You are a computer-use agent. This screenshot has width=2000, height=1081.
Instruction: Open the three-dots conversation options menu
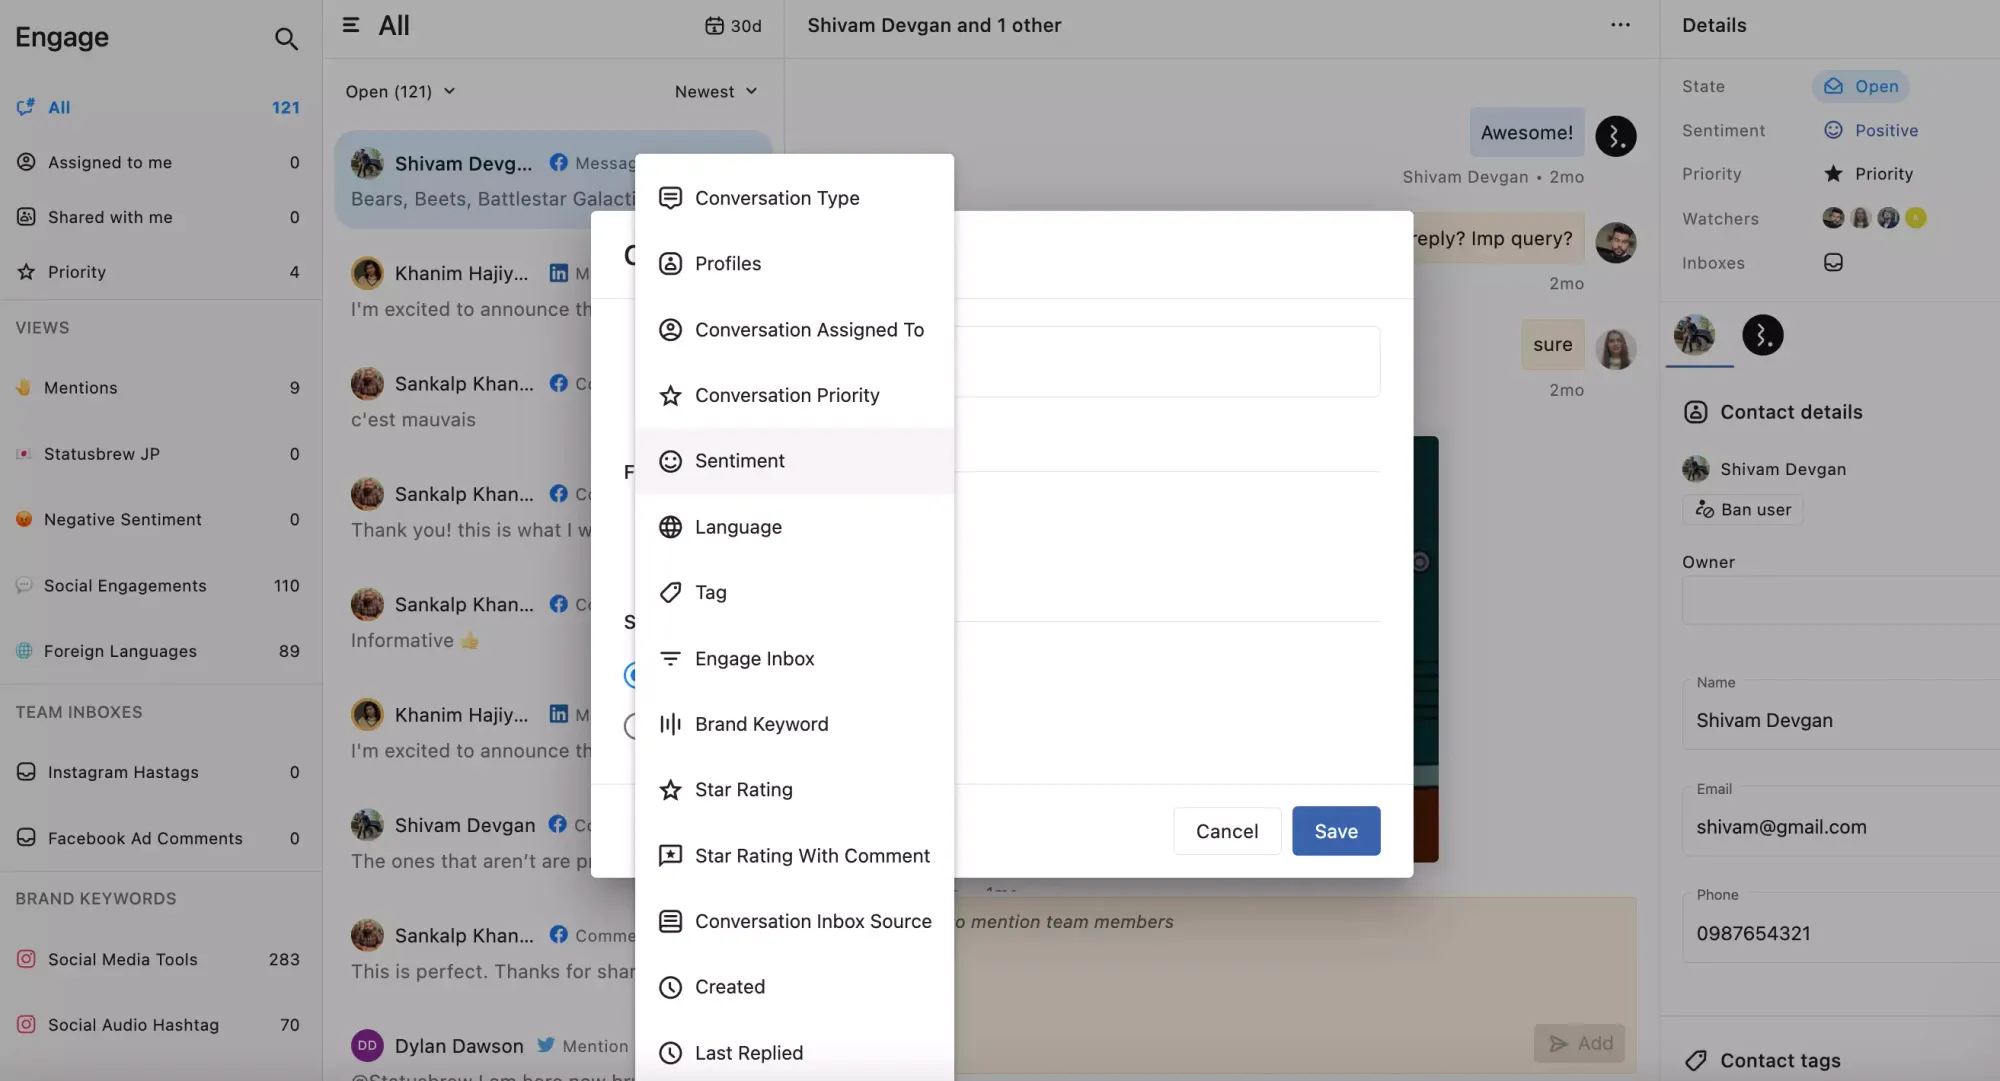1620,25
